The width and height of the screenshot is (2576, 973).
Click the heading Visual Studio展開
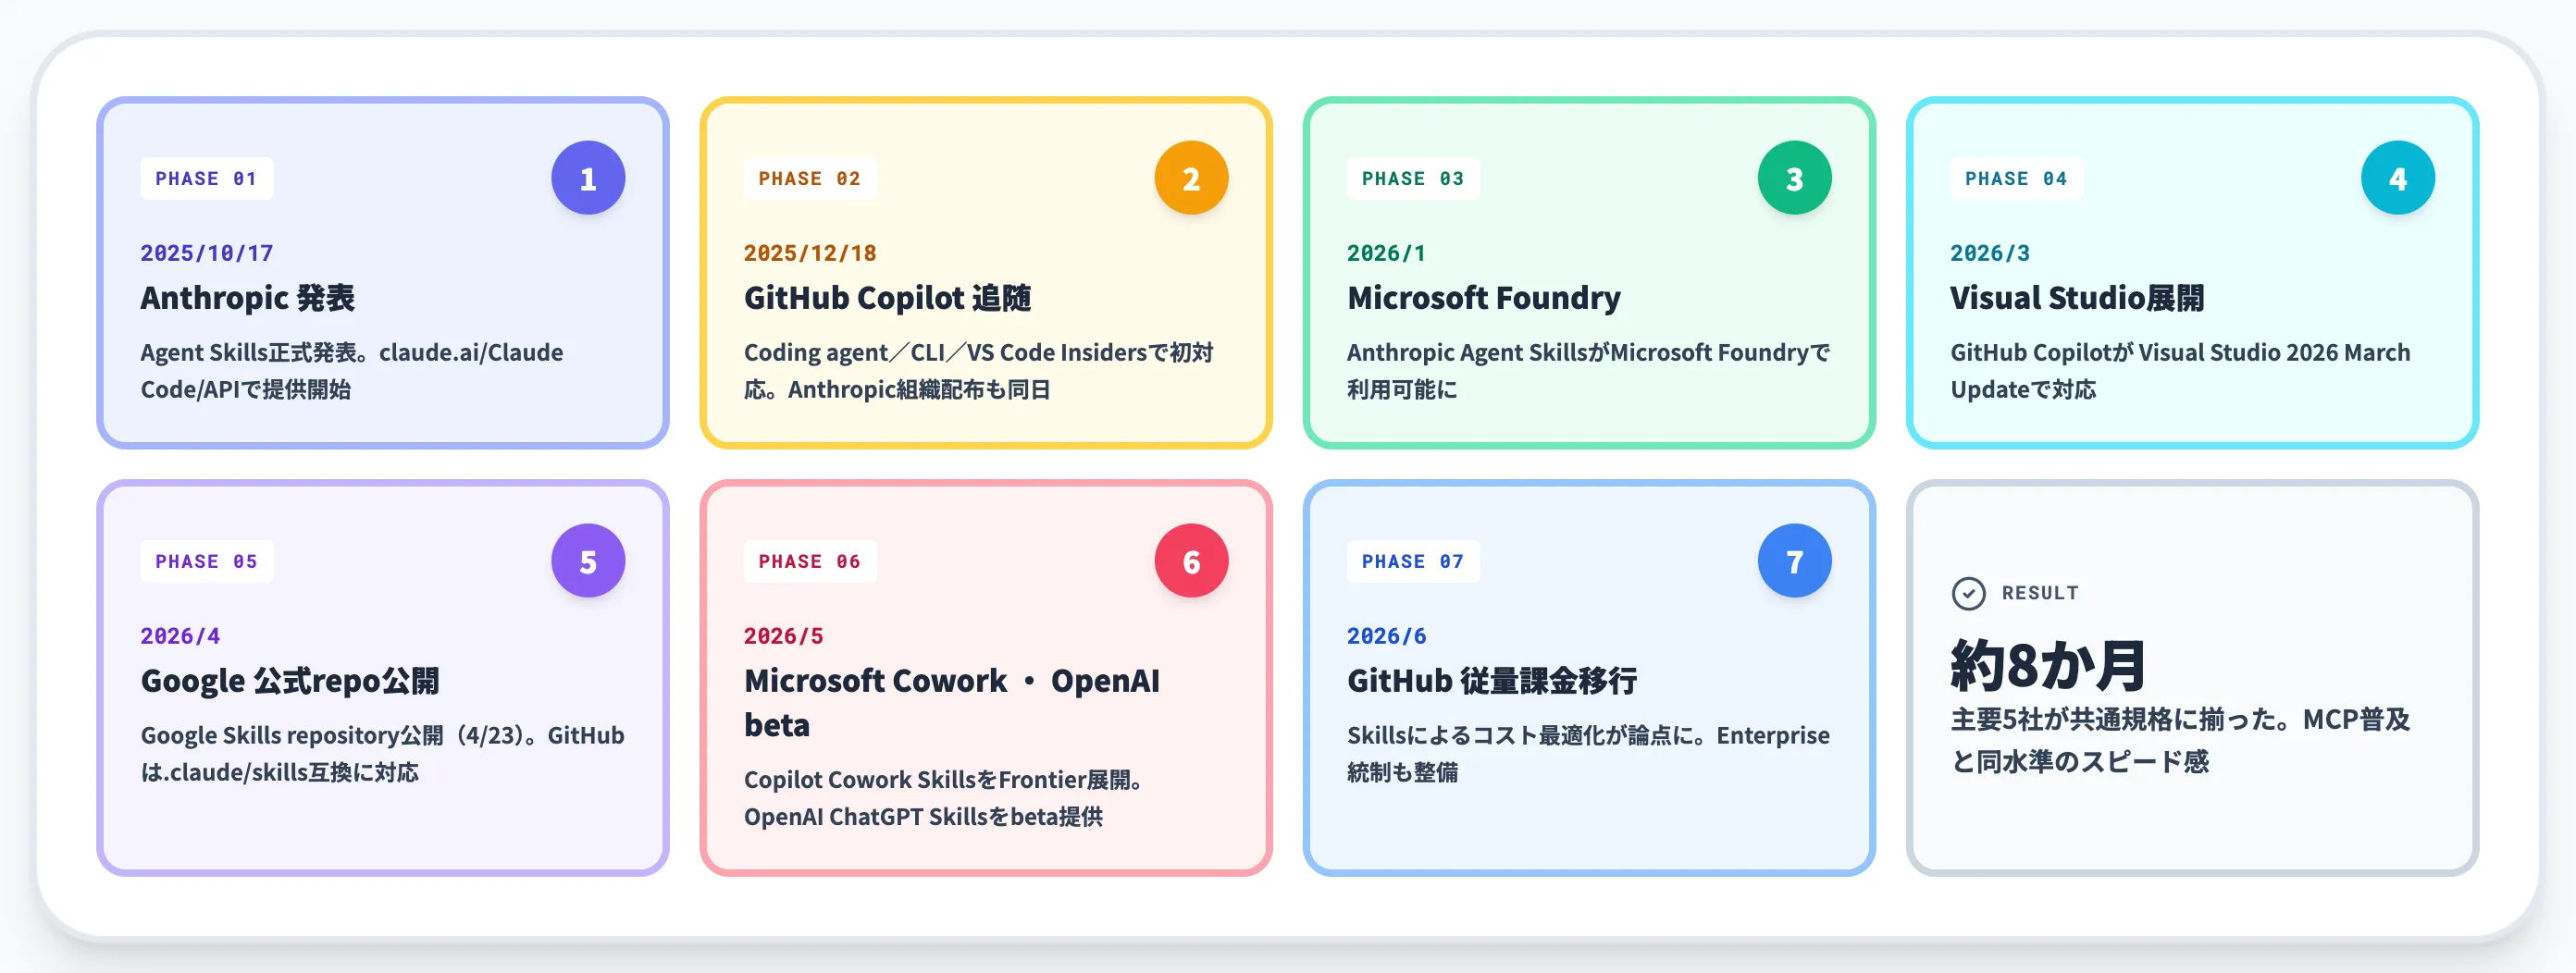click(x=2076, y=298)
